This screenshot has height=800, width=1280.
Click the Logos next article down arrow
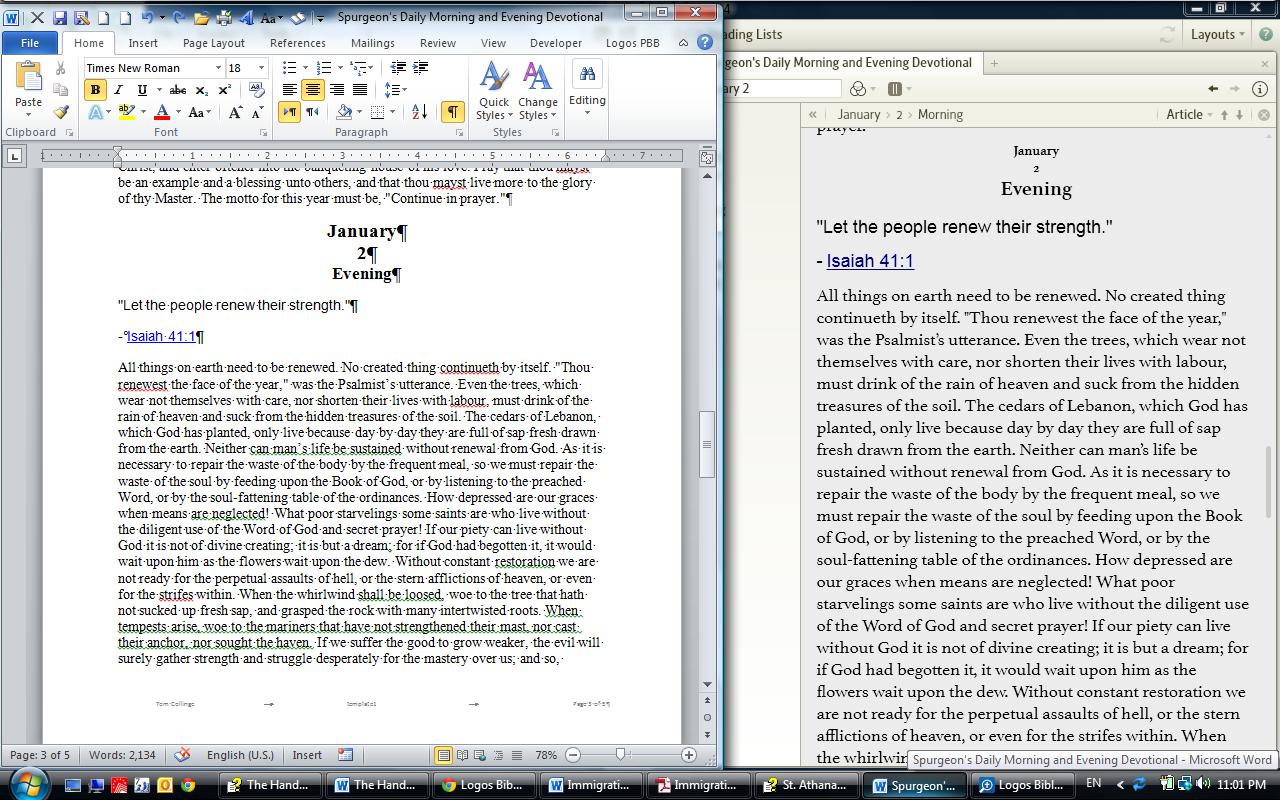[1239, 115]
